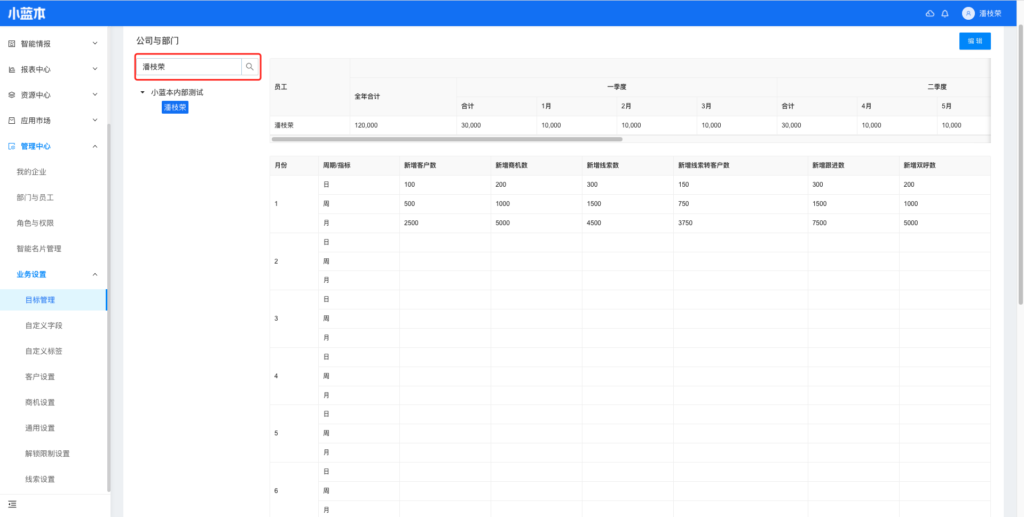This screenshot has height=517, width=1024.
Task: Collapse the 管理中心 menu chevron
Action: point(95,146)
